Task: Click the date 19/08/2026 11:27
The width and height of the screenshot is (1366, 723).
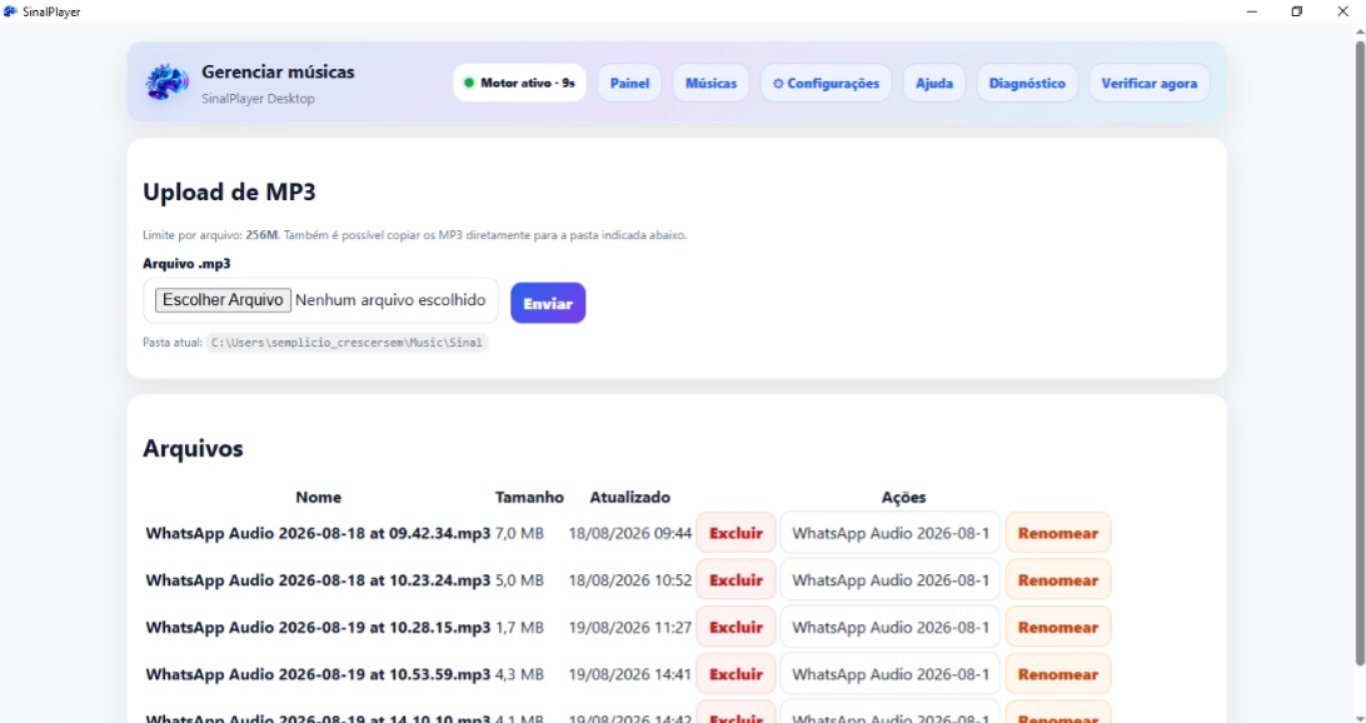Action: click(630, 627)
